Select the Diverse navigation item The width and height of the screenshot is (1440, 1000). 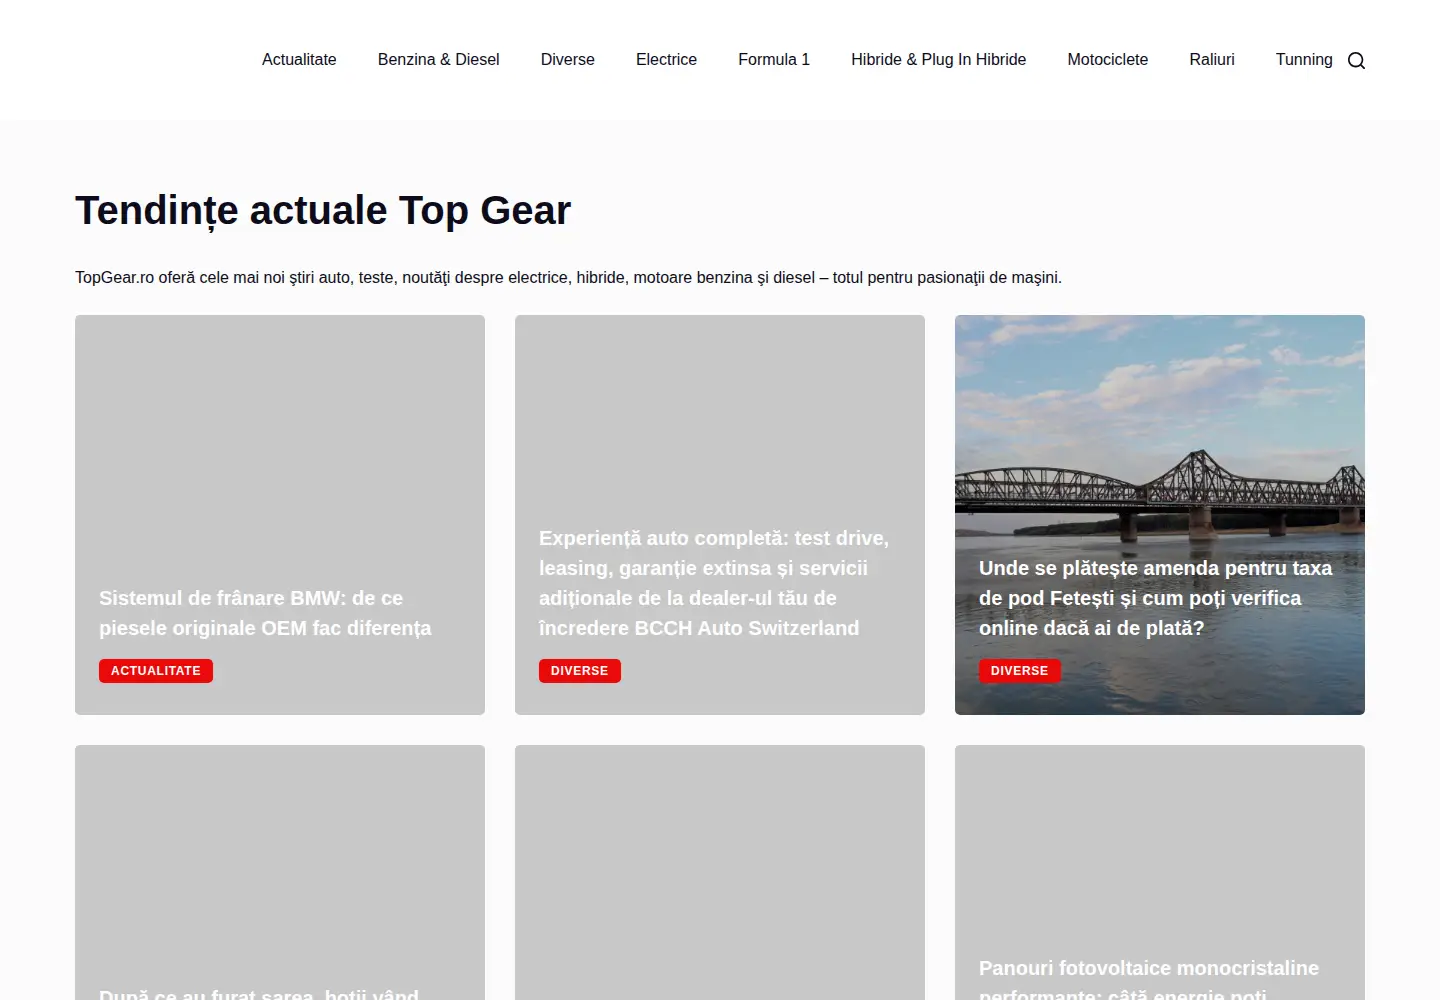[568, 60]
